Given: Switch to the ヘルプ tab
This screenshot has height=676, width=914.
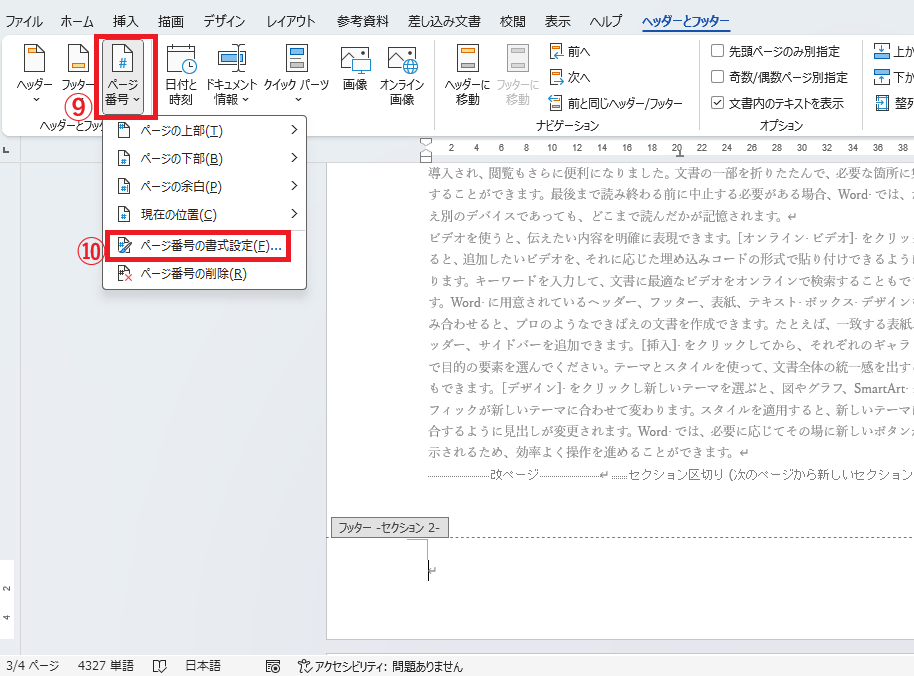Looking at the screenshot, I should click(606, 22).
